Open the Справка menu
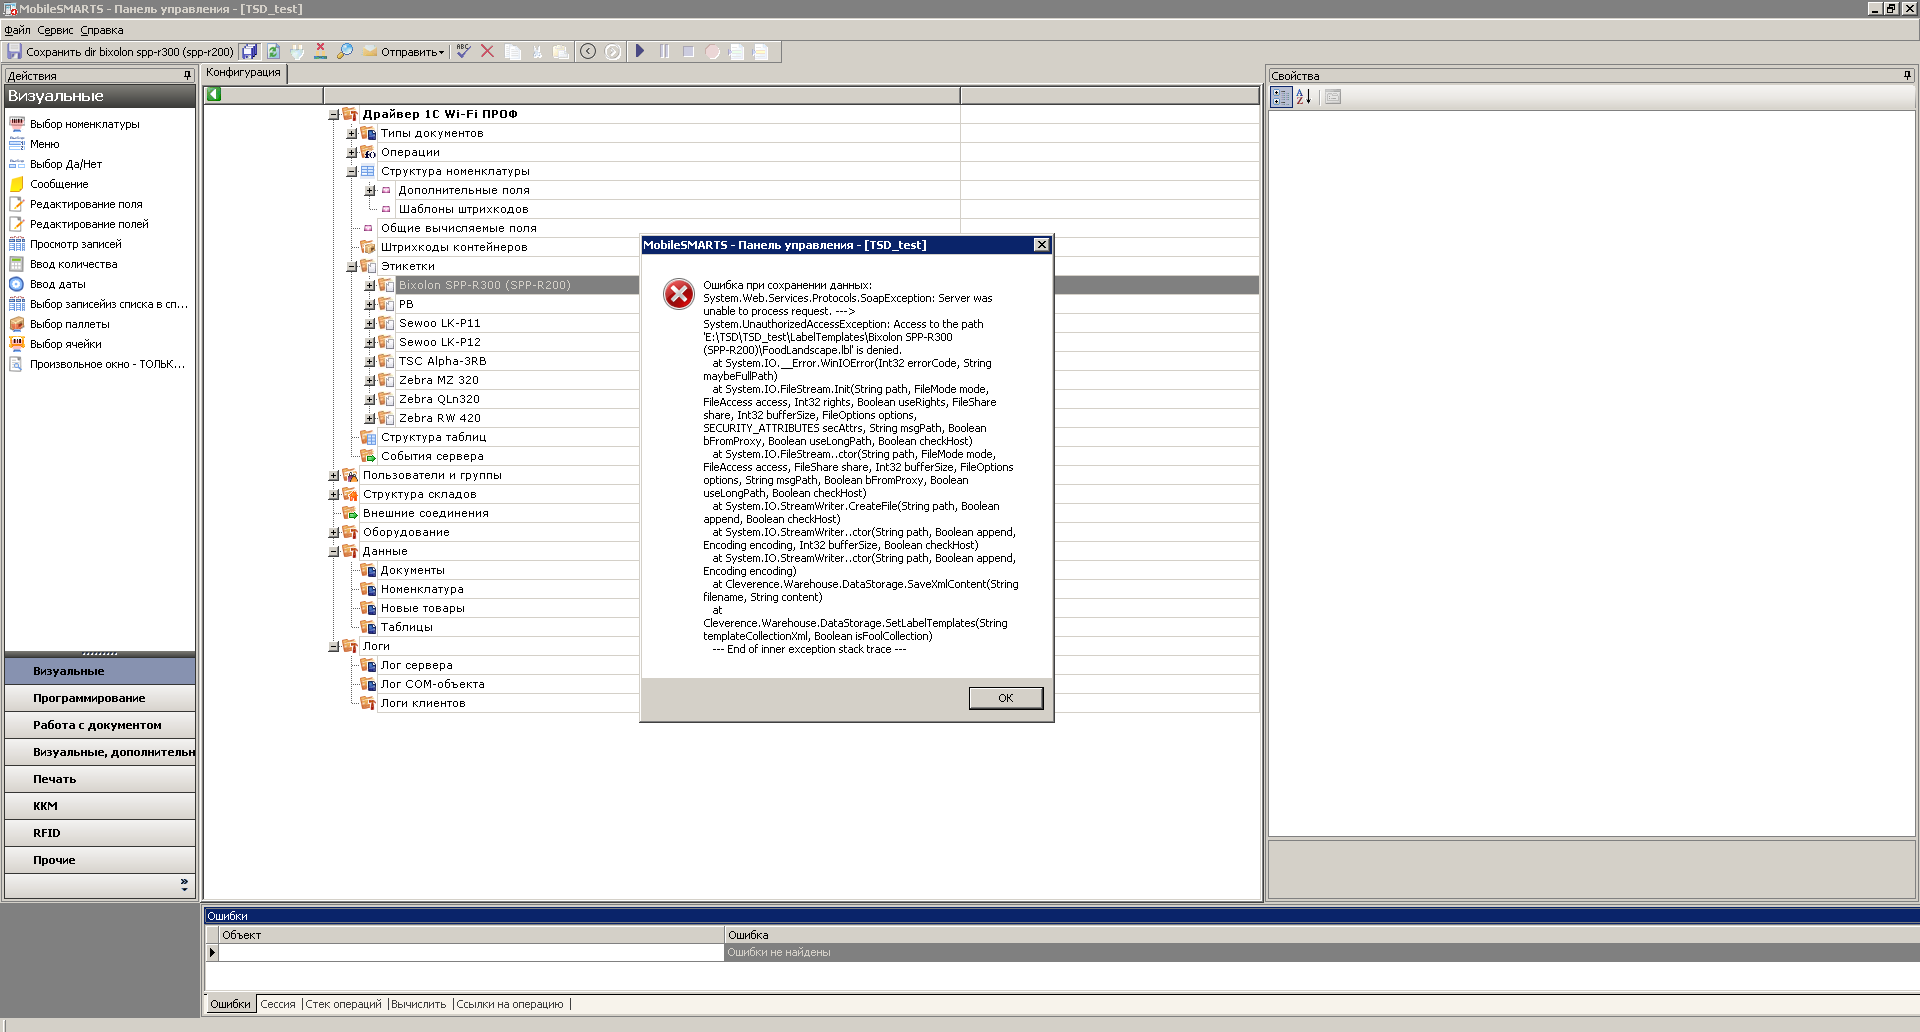Screen dimensions: 1920x1032 [x=102, y=30]
